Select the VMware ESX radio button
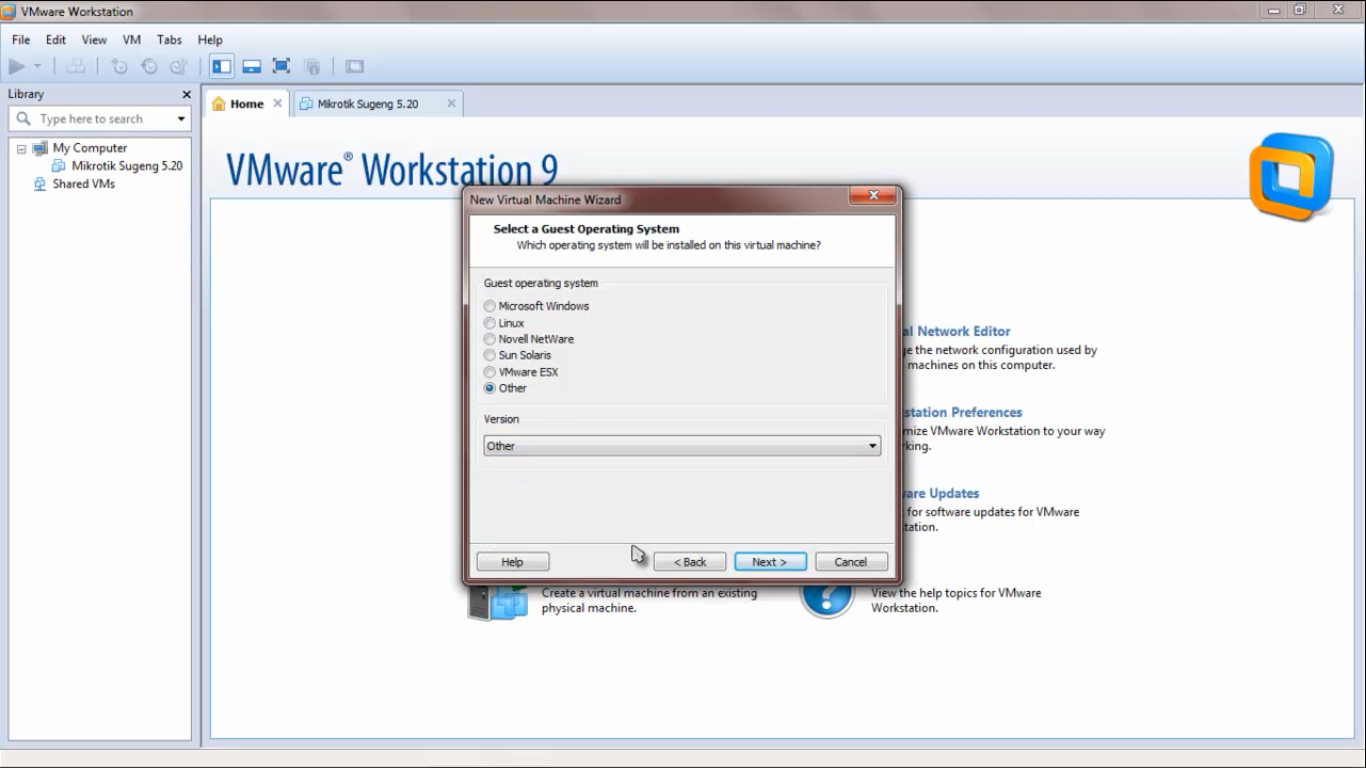1366x768 pixels. (490, 372)
